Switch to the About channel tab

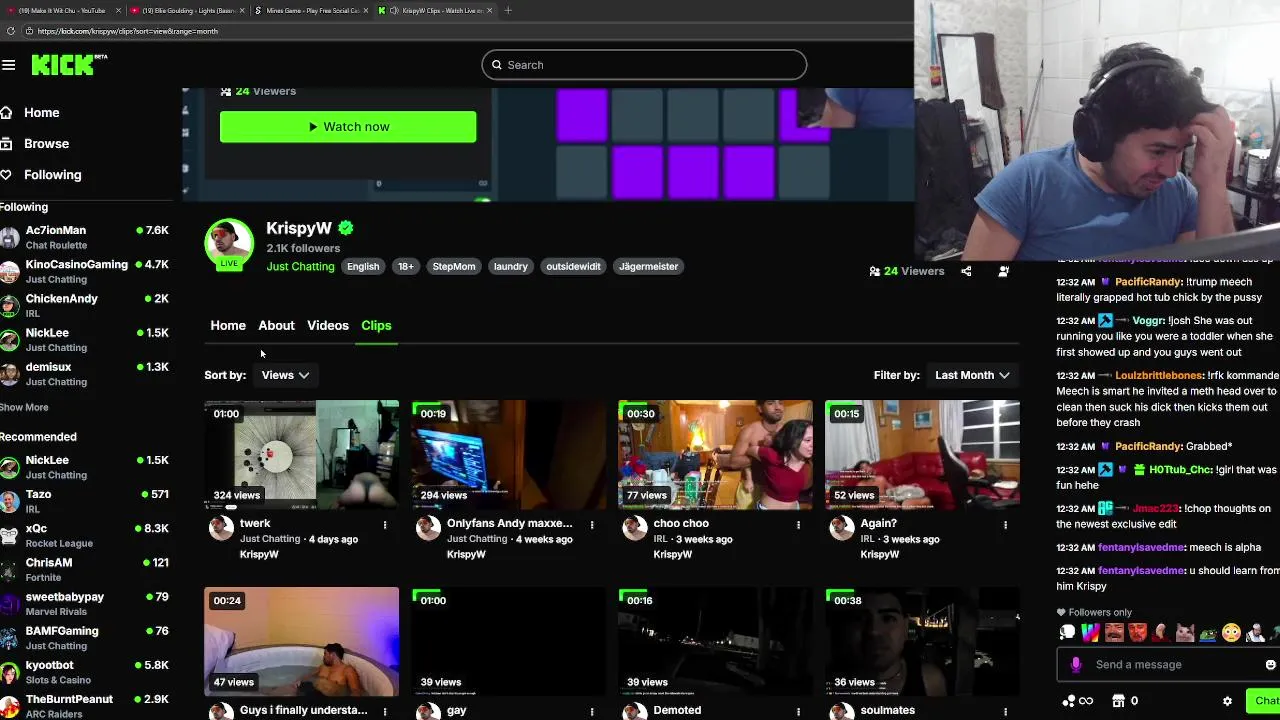[276, 326]
